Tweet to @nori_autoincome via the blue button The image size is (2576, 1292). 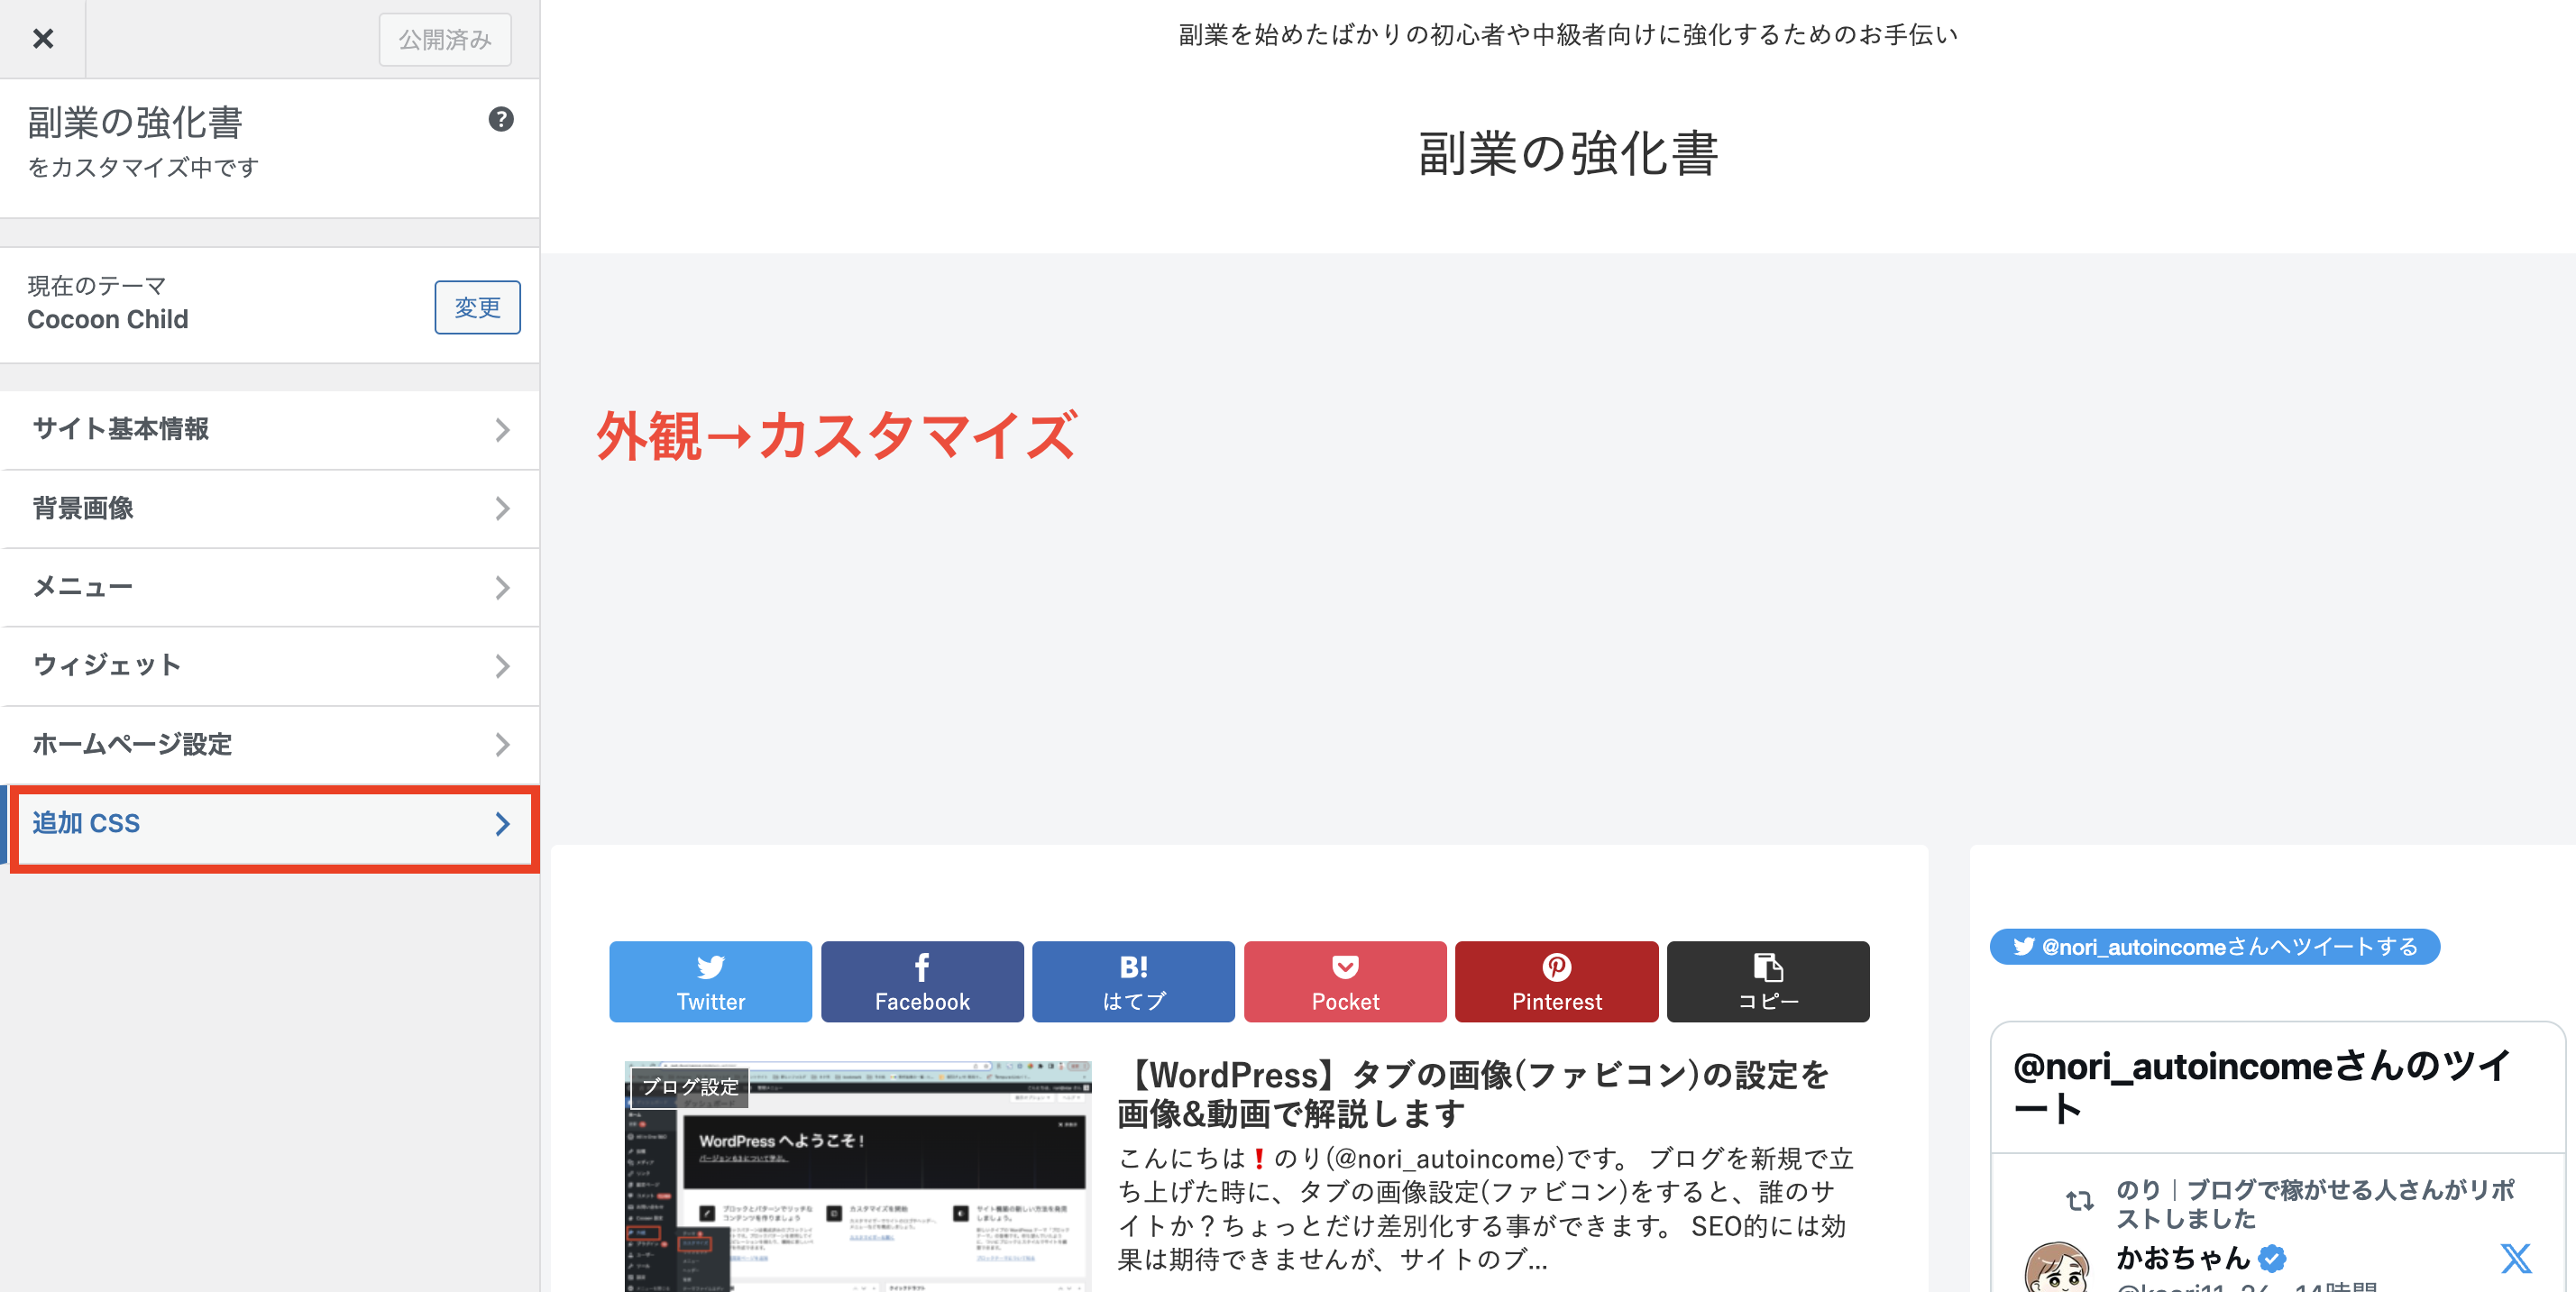point(2214,947)
